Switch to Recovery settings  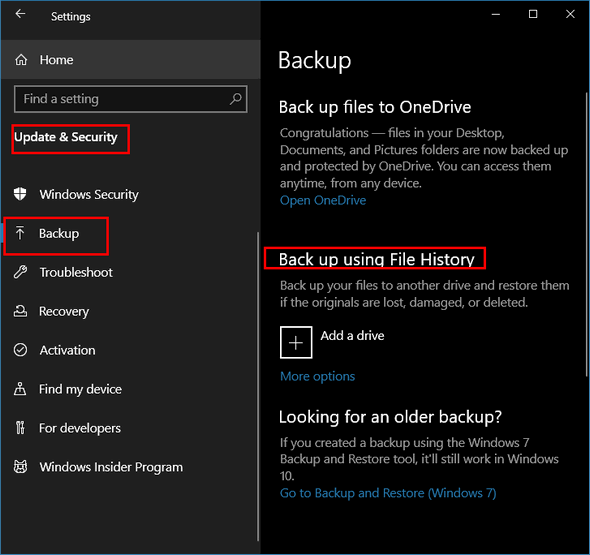130,311
